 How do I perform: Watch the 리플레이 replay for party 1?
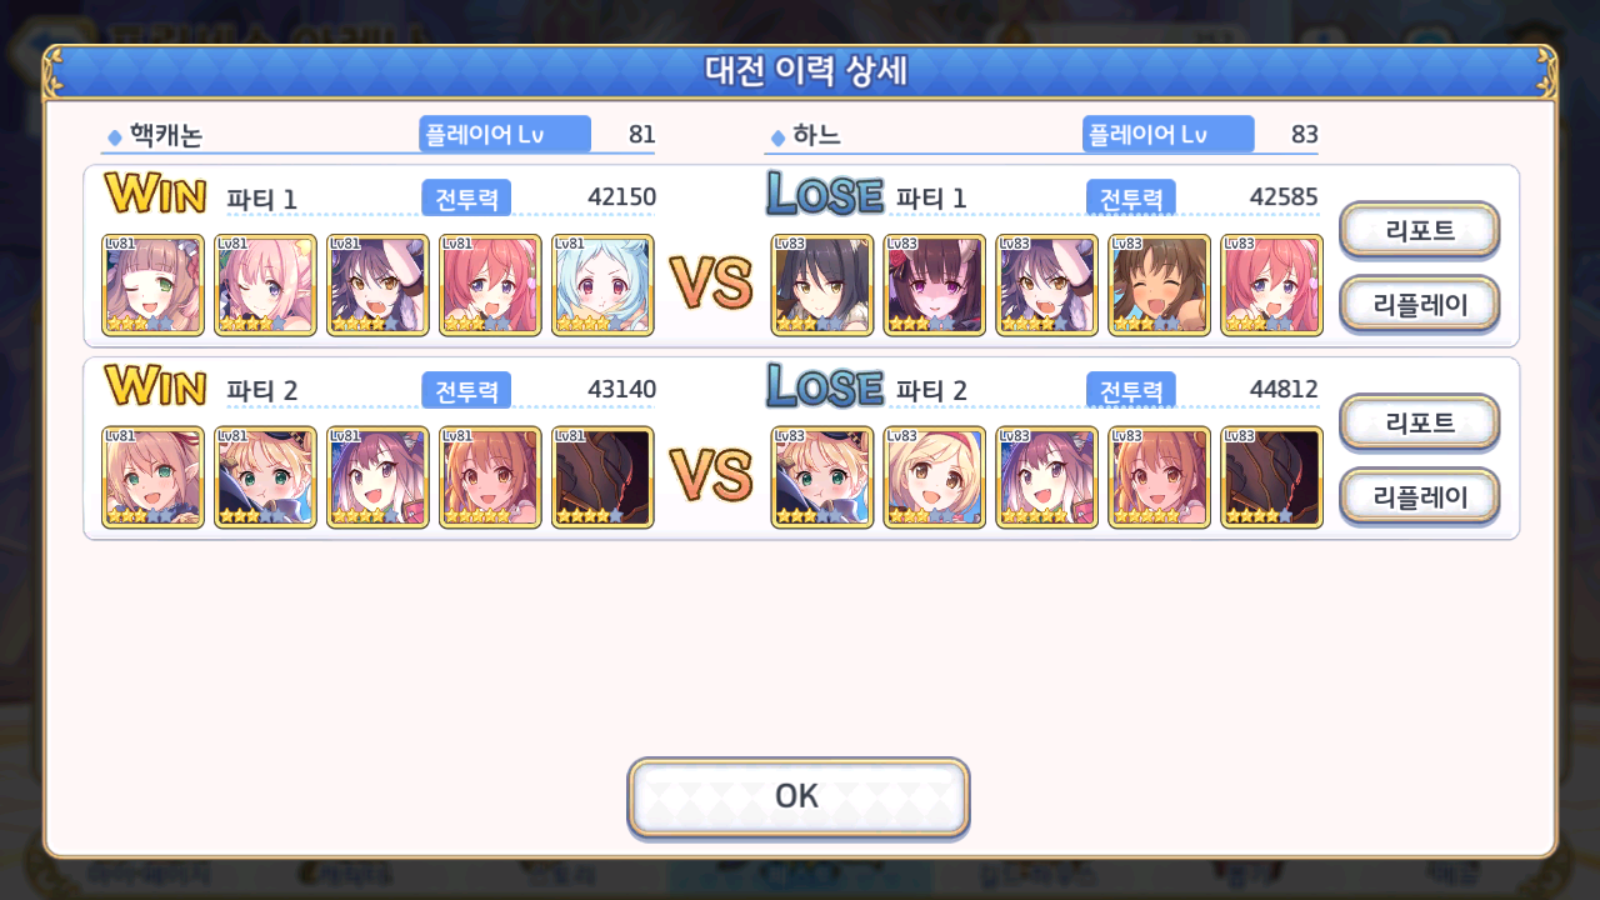1419,304
